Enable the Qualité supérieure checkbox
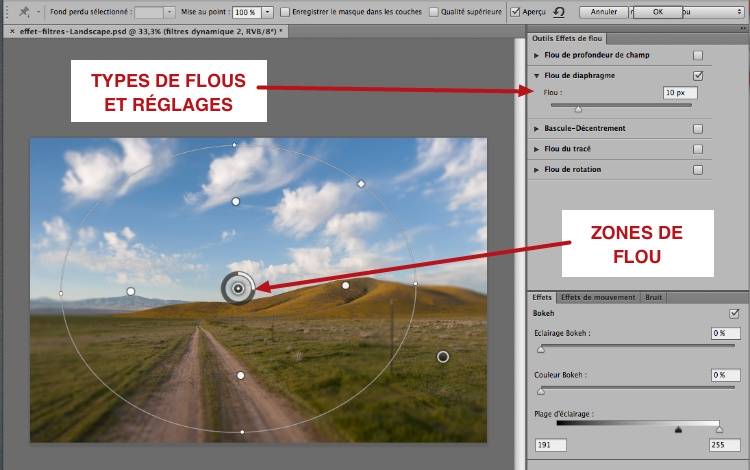750x470 pixels. pyautogui.click(x=433, y=12)
